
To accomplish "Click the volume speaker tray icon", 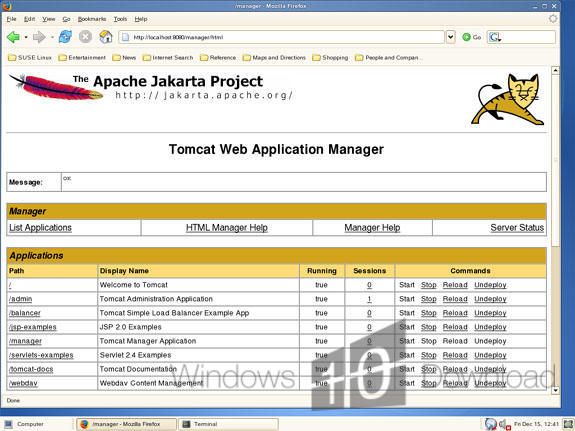I will tap(504, 424).
